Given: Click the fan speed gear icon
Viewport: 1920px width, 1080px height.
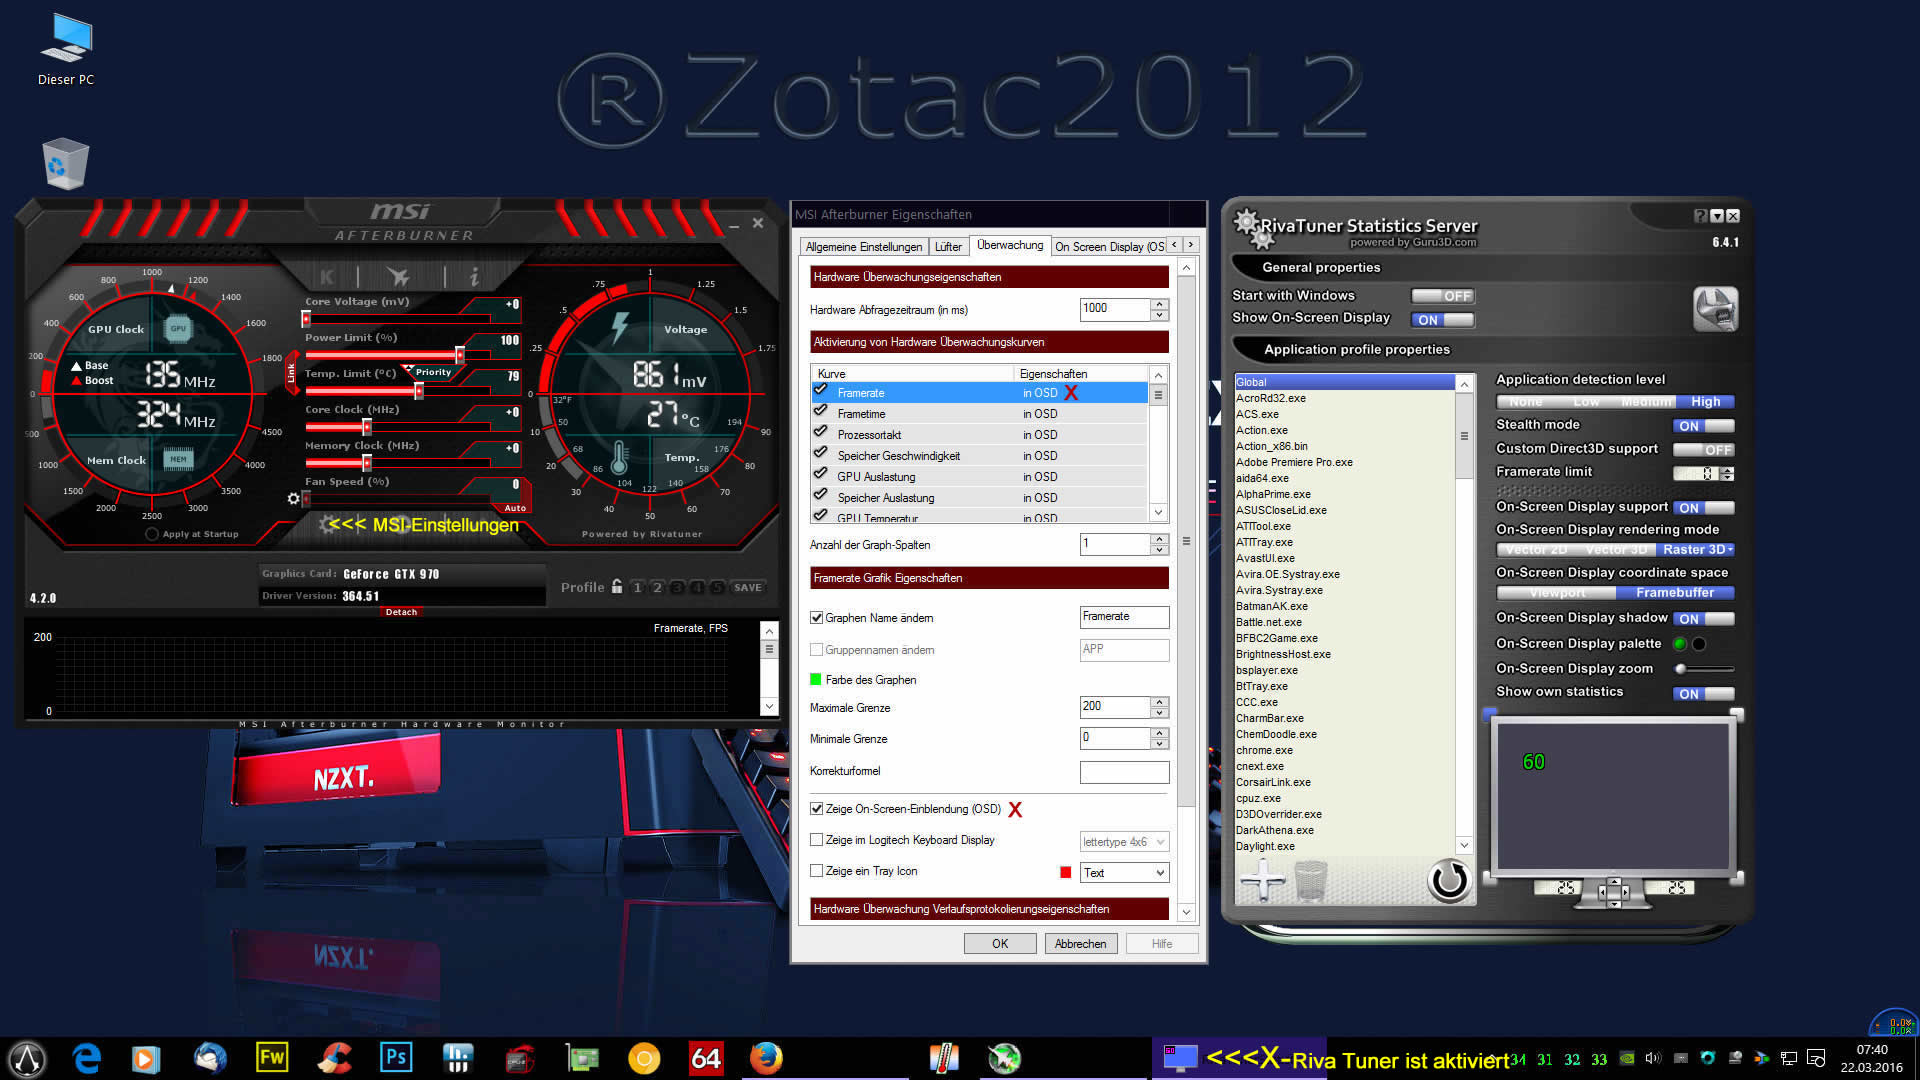Looking at the screenshot, I should 293,498.
